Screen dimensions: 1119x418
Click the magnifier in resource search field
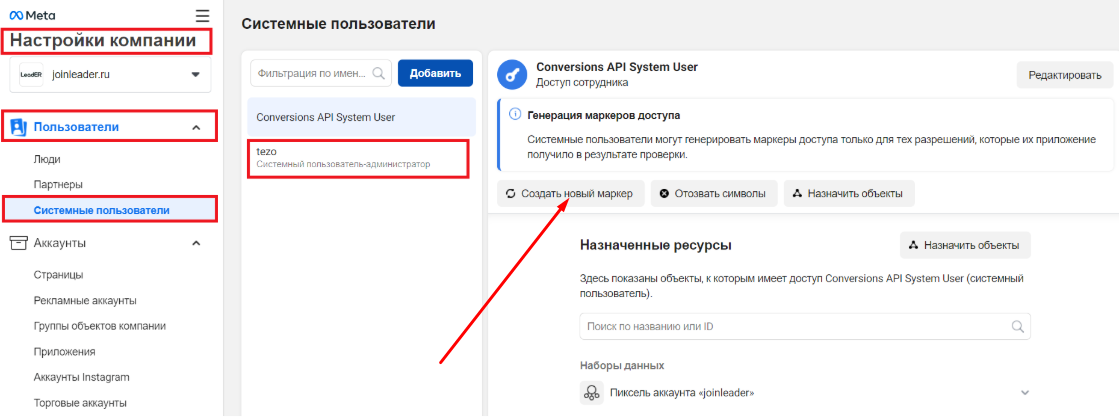1018,326
